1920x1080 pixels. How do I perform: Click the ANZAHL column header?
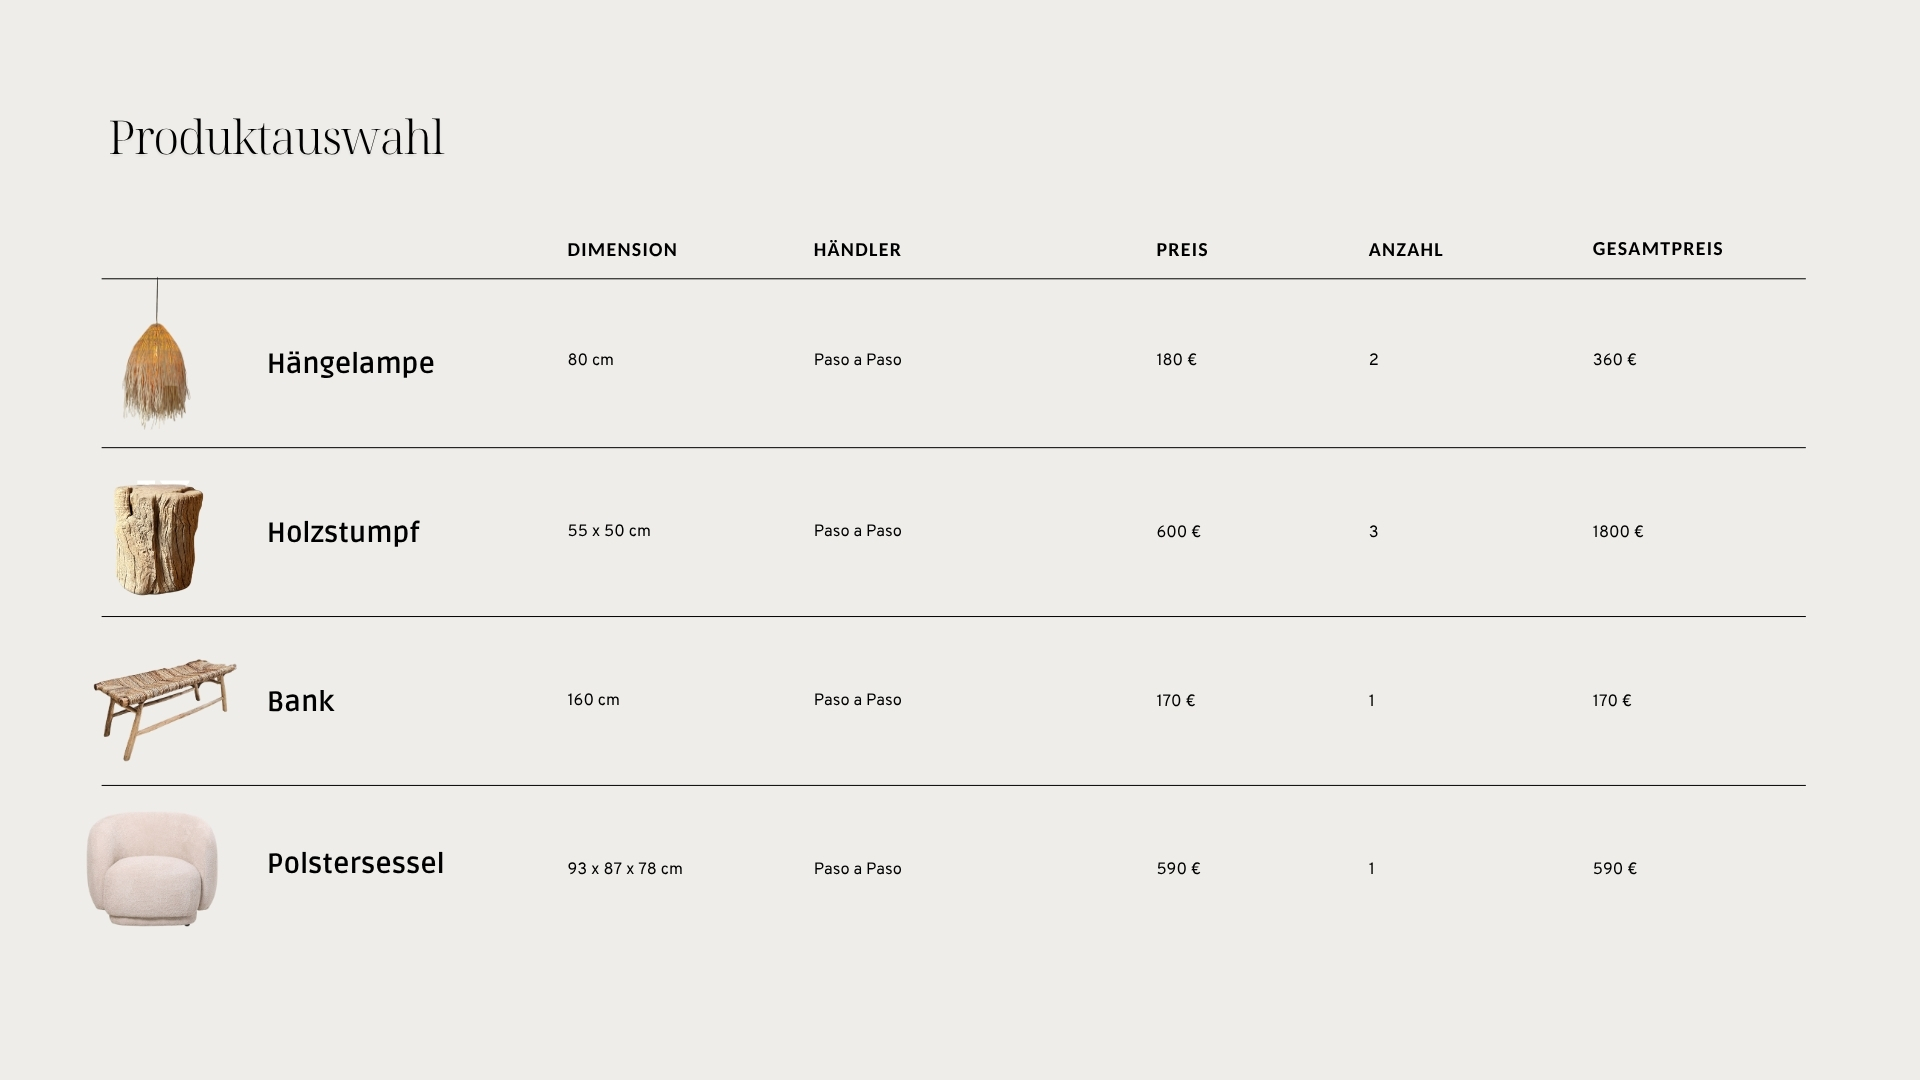[1405, 250]
